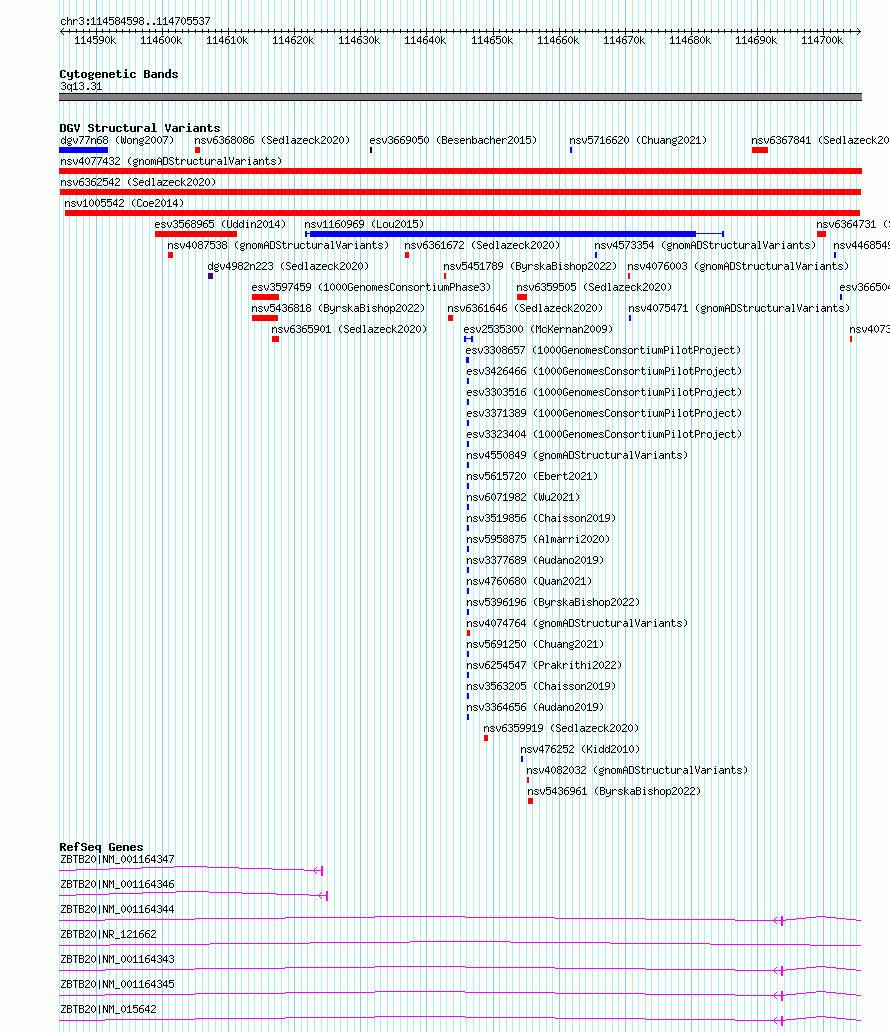Select the blue dgv77n68 variant bar
This screenshot has height=1032, width=890.
pyautogui.click(x=84, y=150)
